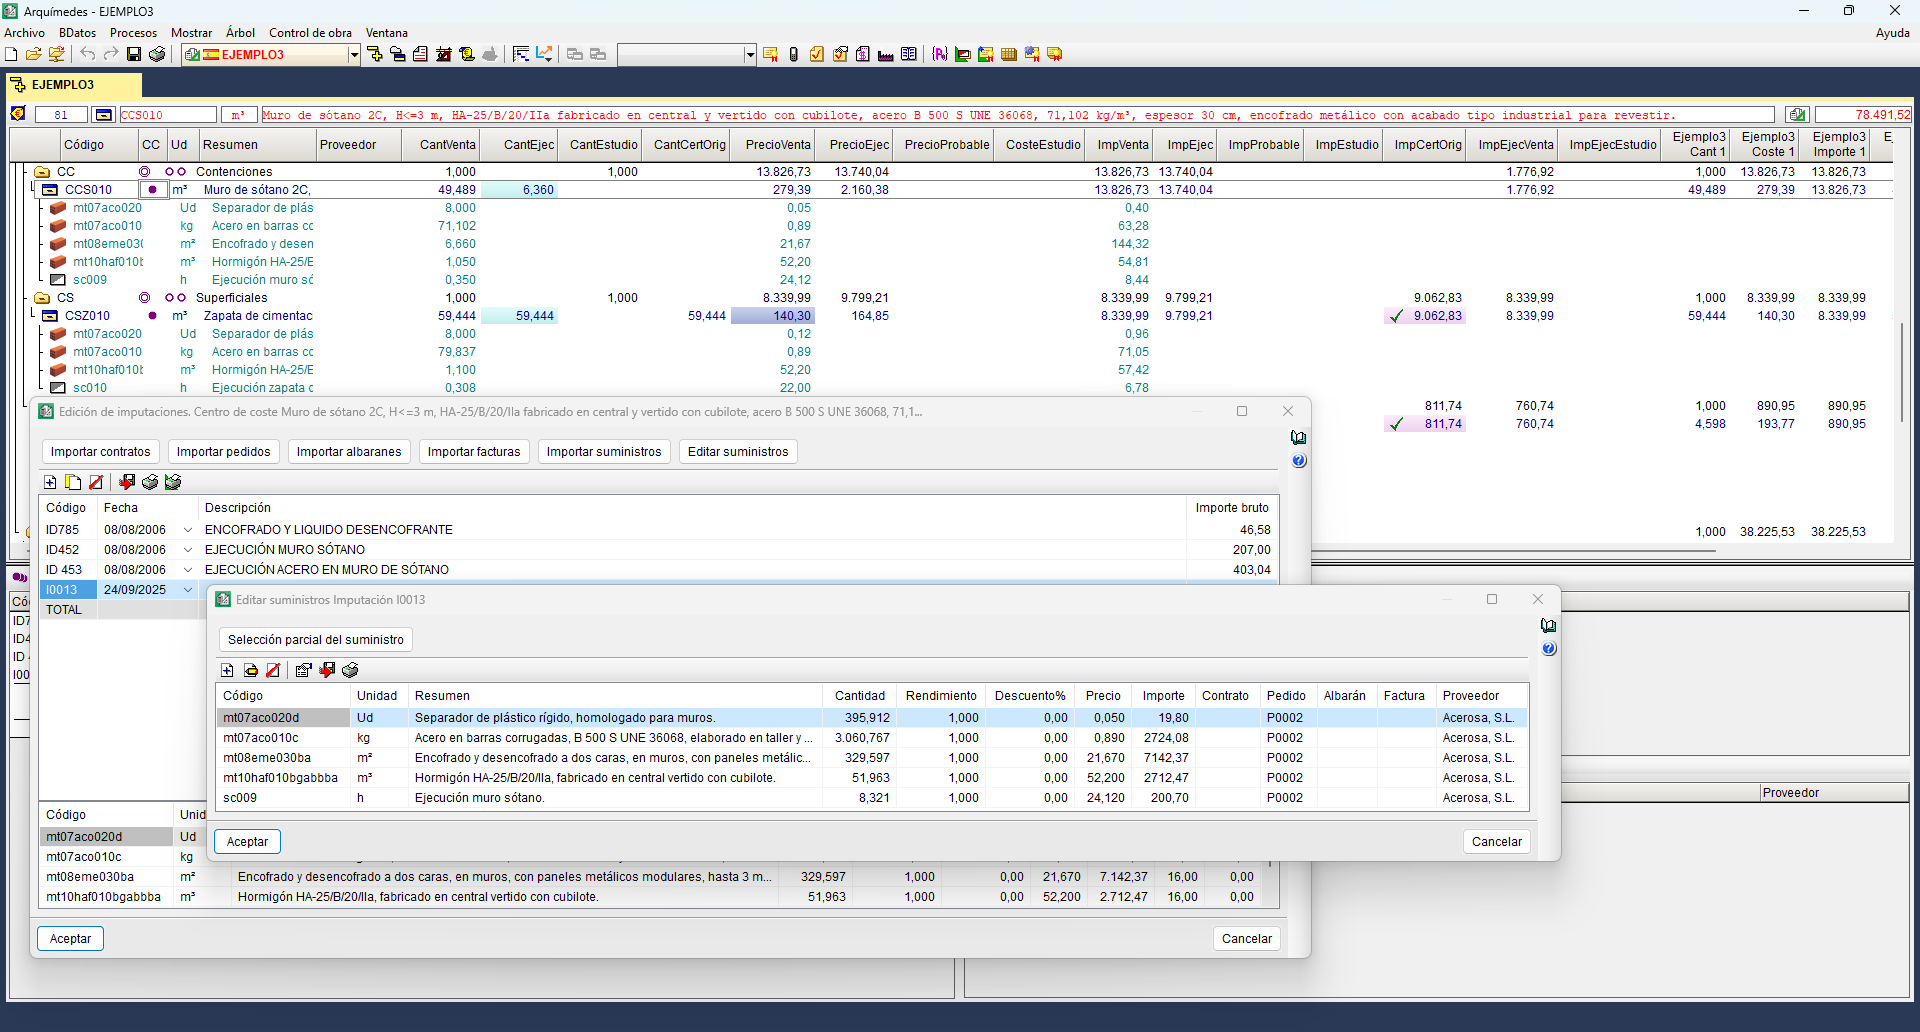Click the Undo arrow in main toolbar
Viewport: 1920px width, 1032px height.
click(x=88, y=54)
